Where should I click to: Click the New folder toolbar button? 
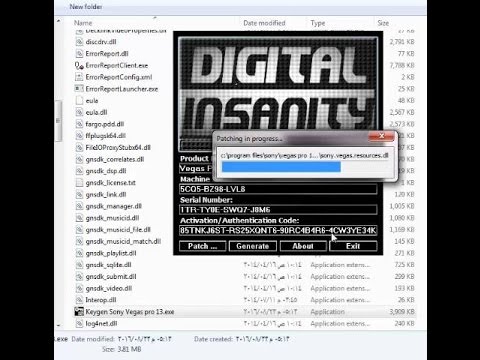(x=86, y=6)
